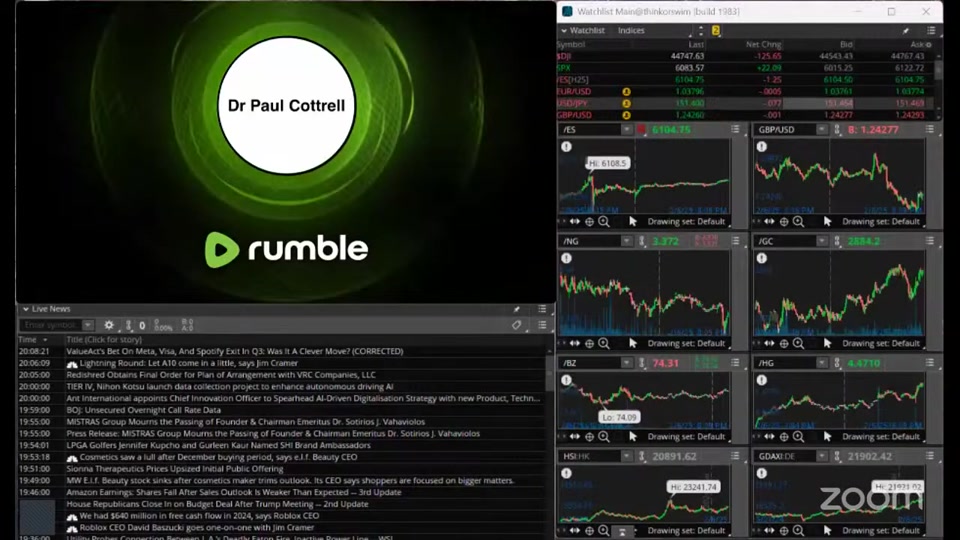This screenshot has height=540, width=960.
Task: Click the crosshair icon in GBP/USD chart
Action: point(784,221)
